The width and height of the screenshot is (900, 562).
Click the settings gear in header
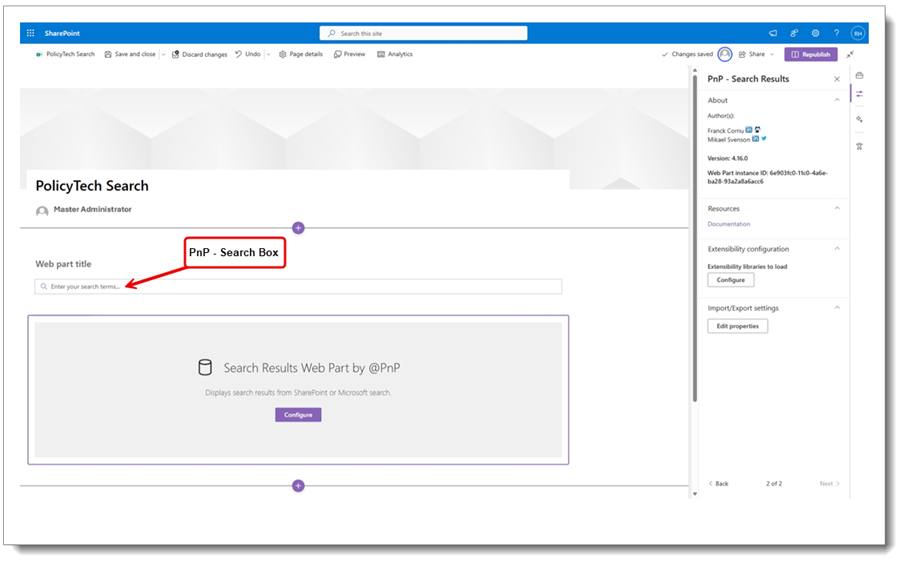[815, 33]
